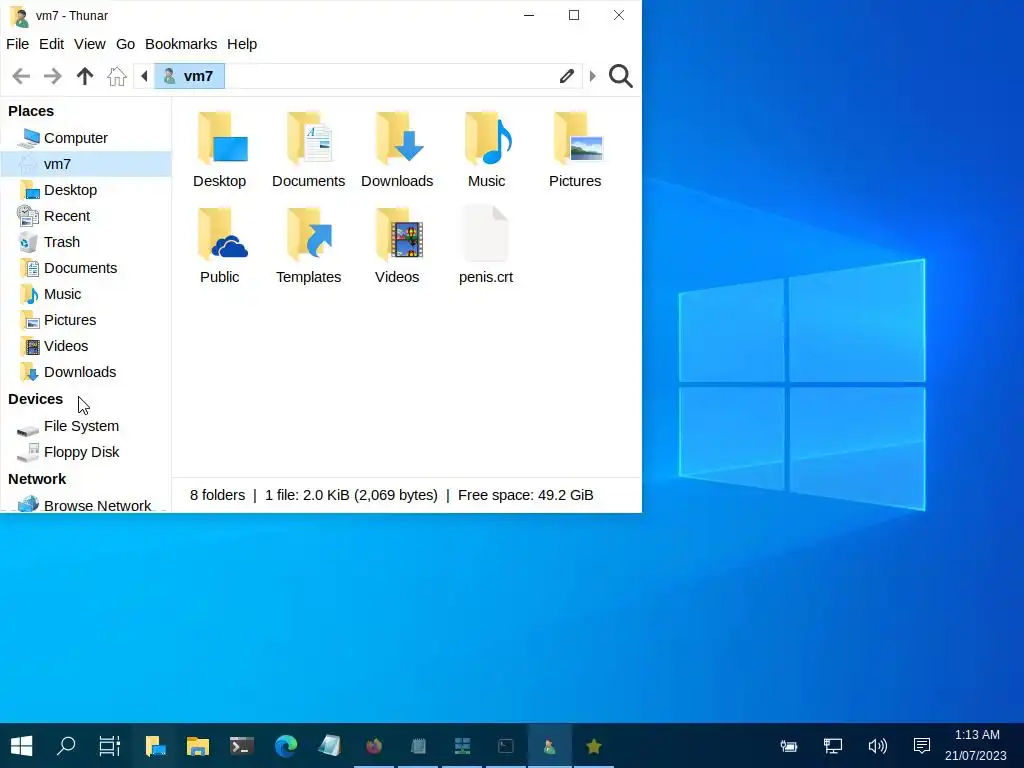Open the Help menu
1024x768 pixels.
coord(242,44)
